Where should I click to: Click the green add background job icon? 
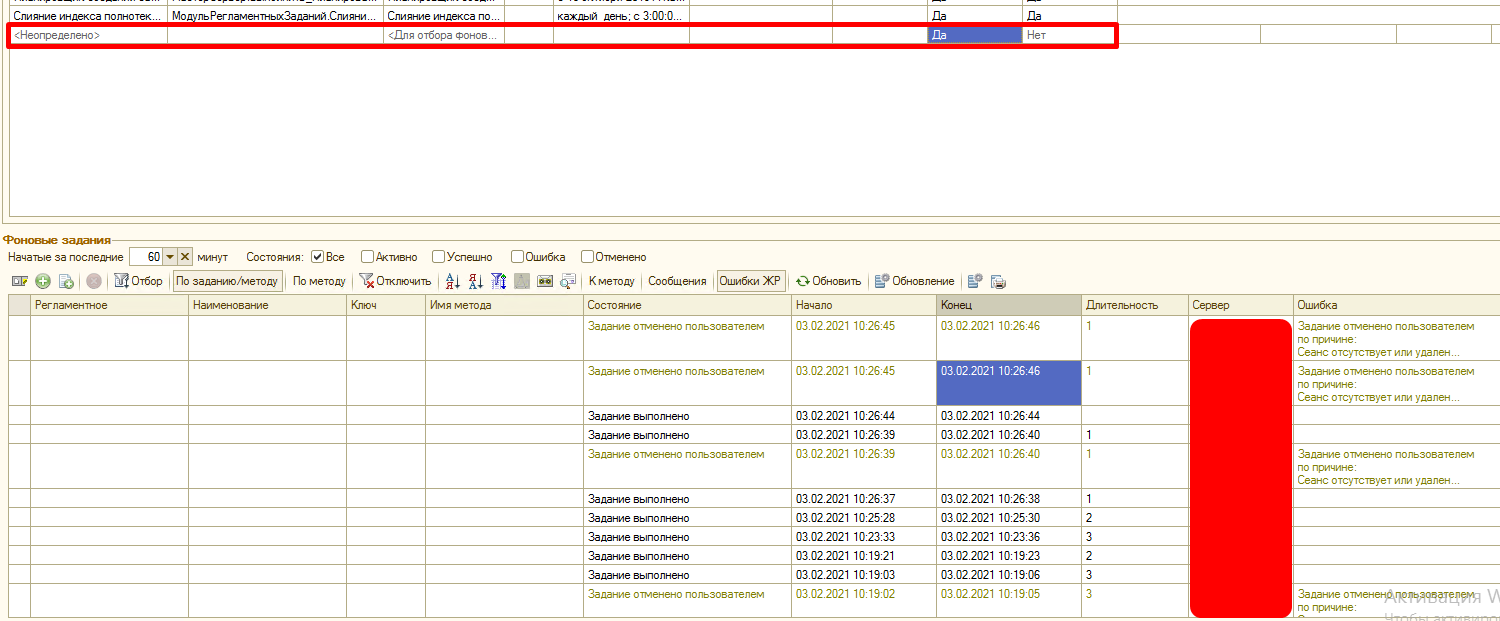click(x=43, y=281)
